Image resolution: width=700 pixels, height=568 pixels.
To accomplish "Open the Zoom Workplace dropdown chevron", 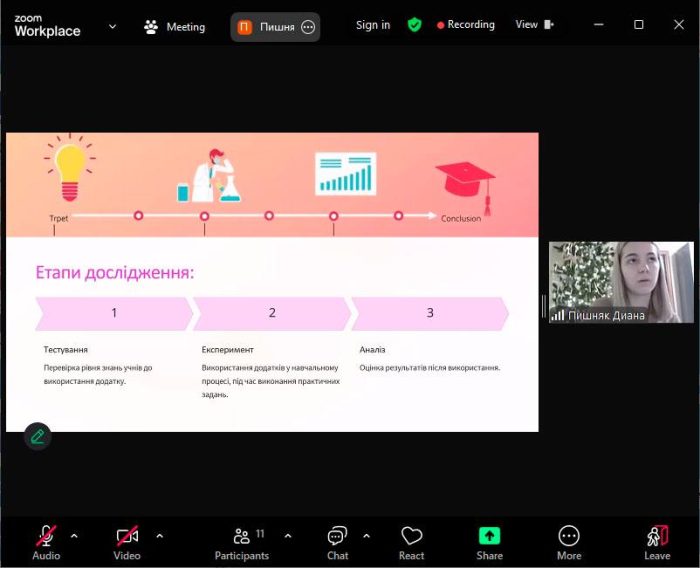I will coord(112,27).
